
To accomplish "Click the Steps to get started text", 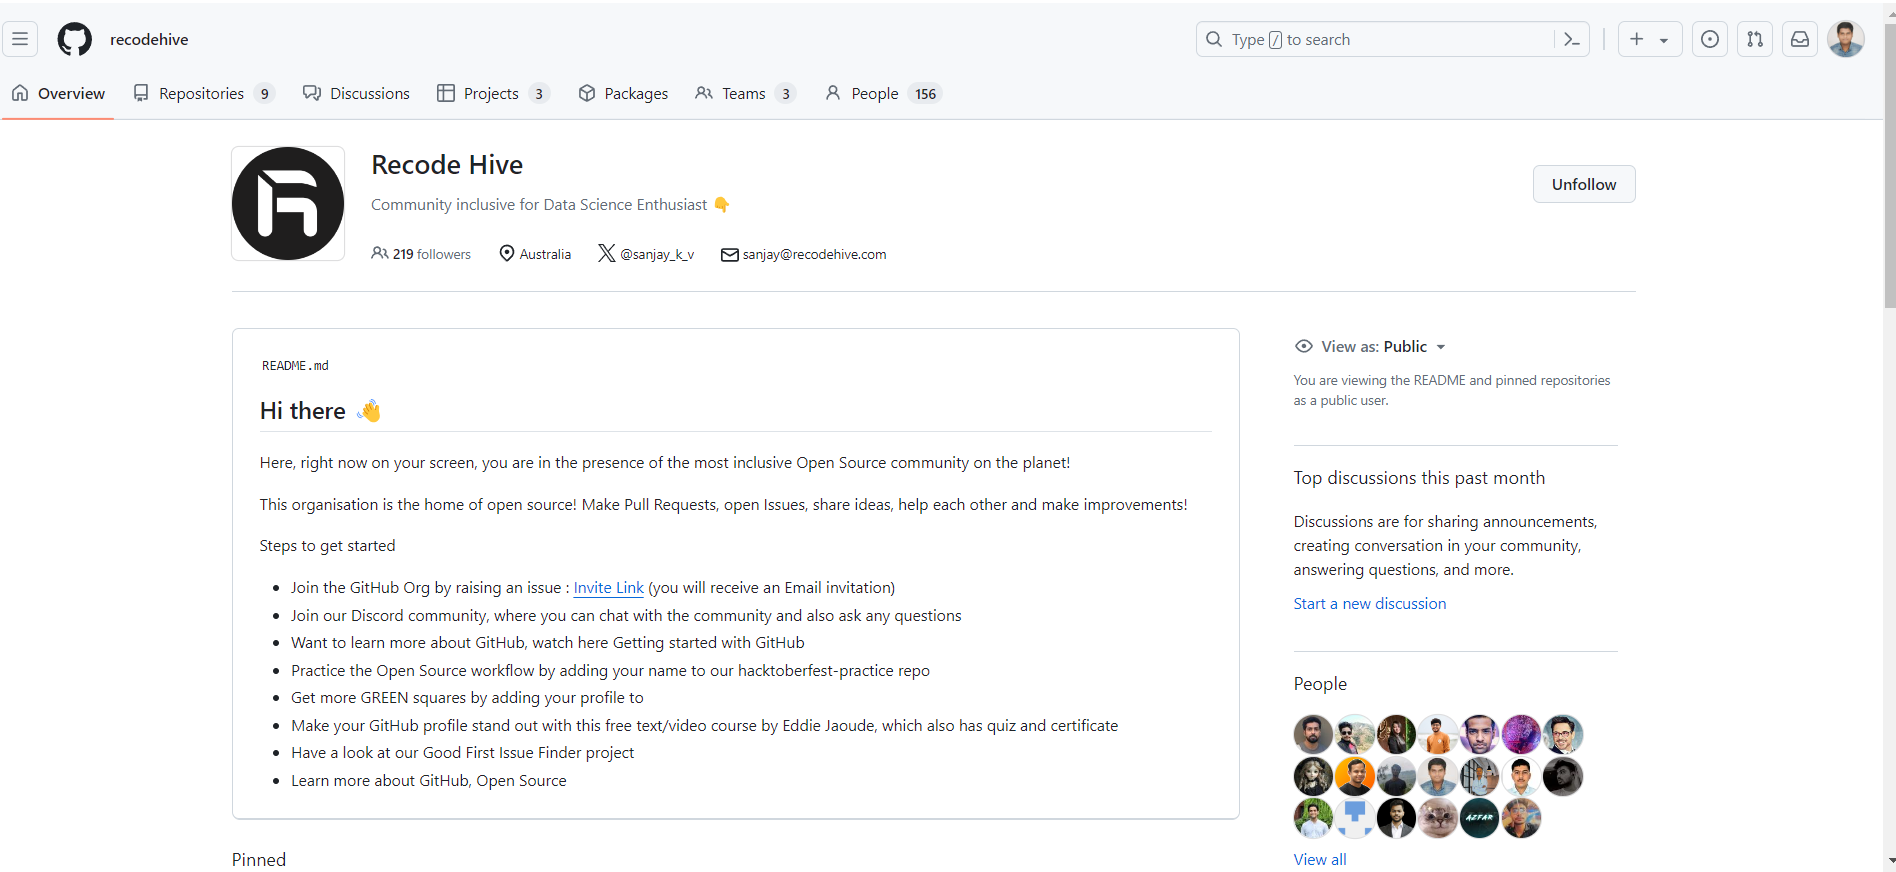I will coord(327,545).
